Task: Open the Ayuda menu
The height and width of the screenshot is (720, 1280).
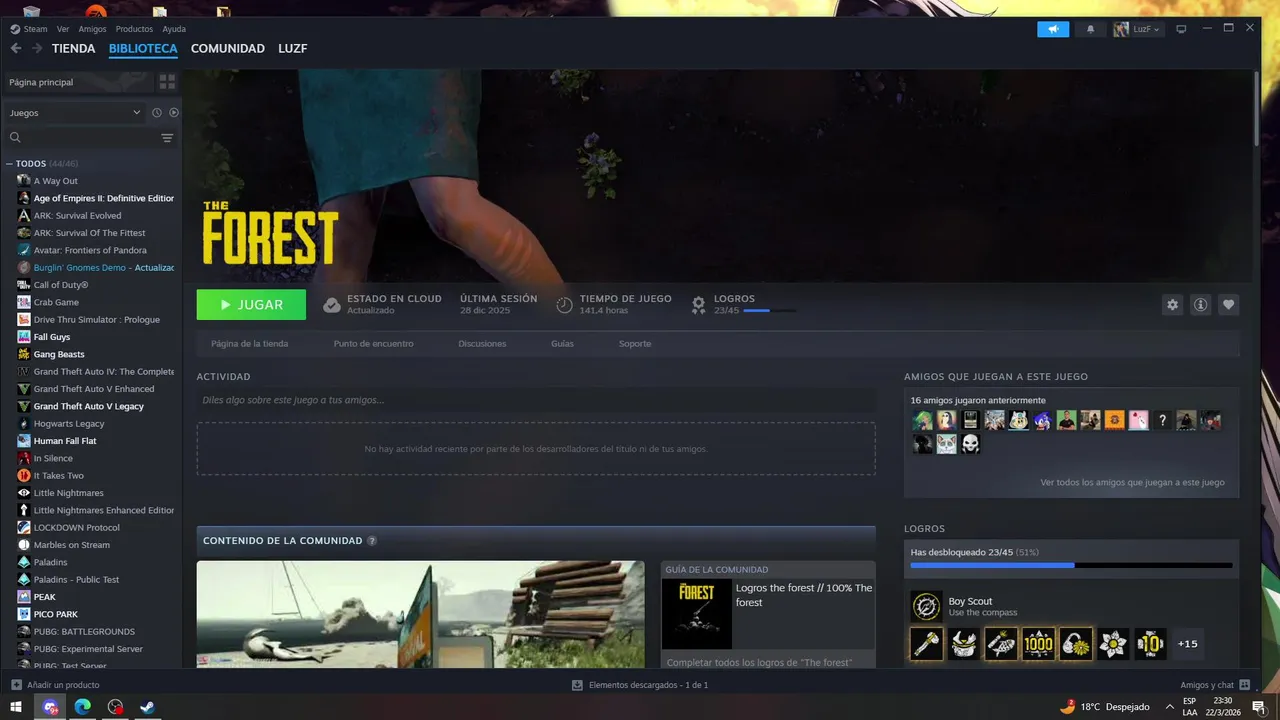Action: pyautogui.click(x=174, y=29)
